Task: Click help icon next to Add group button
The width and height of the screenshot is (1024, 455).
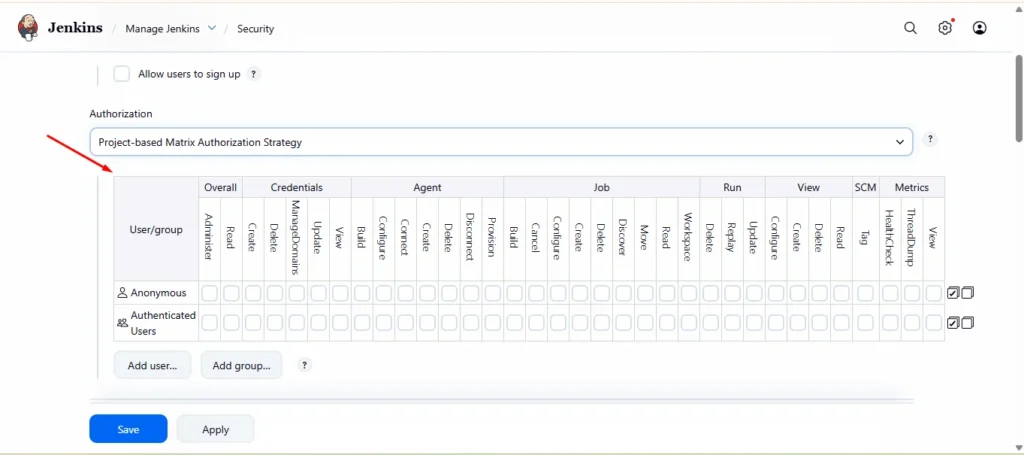Action: (304, 366)
